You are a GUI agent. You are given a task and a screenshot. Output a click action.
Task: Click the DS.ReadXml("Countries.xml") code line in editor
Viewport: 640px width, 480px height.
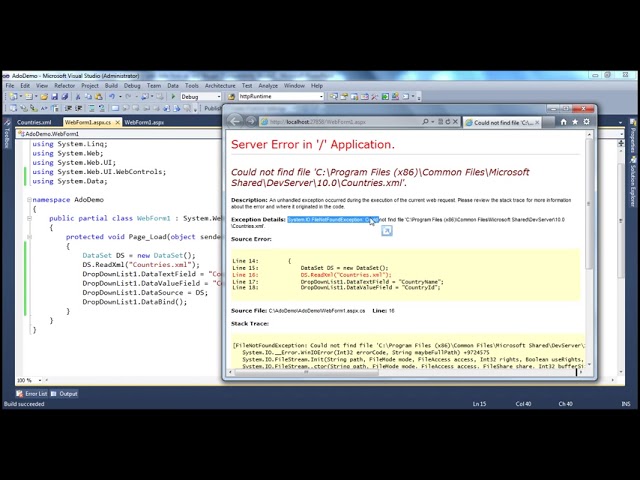pos(141,264)
